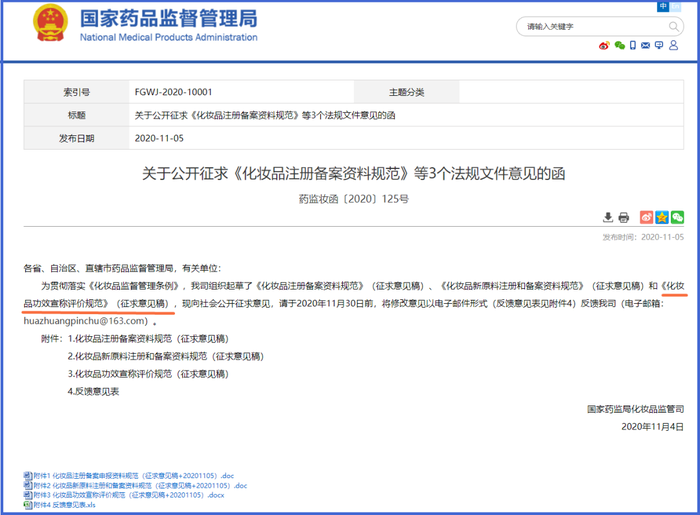Screen dimensions: 700x515
Task: Click Word file icon beside 附件3
Action: pos(28,495)
